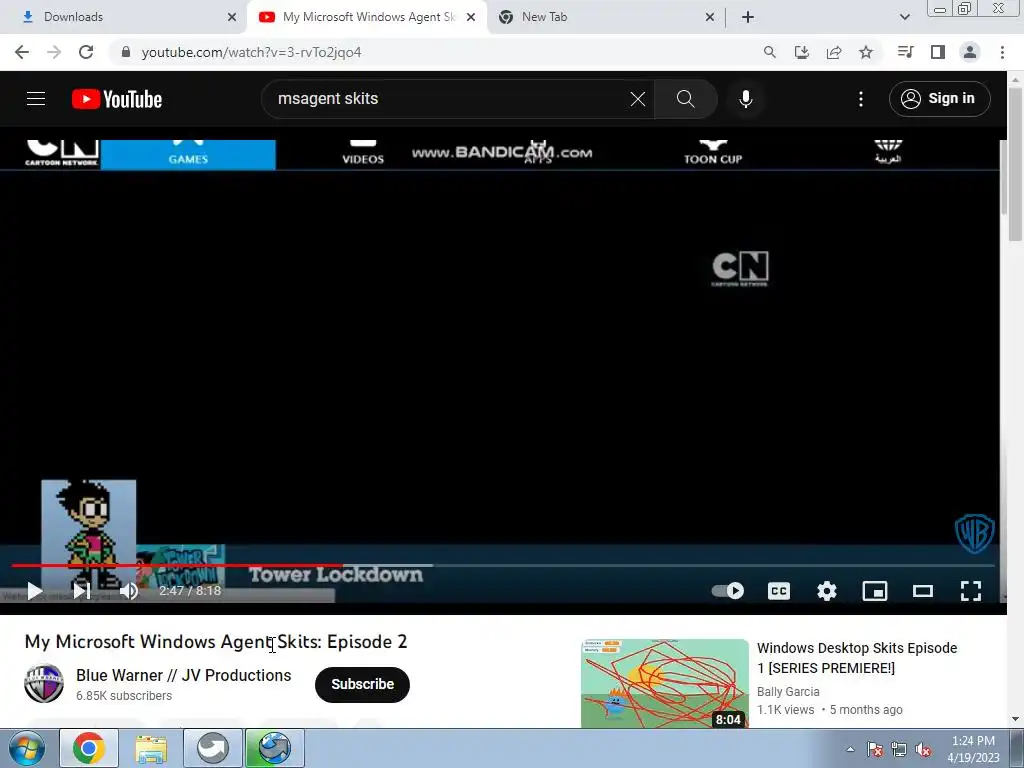Click the muted volume tray icon

(x=923, y=750)
